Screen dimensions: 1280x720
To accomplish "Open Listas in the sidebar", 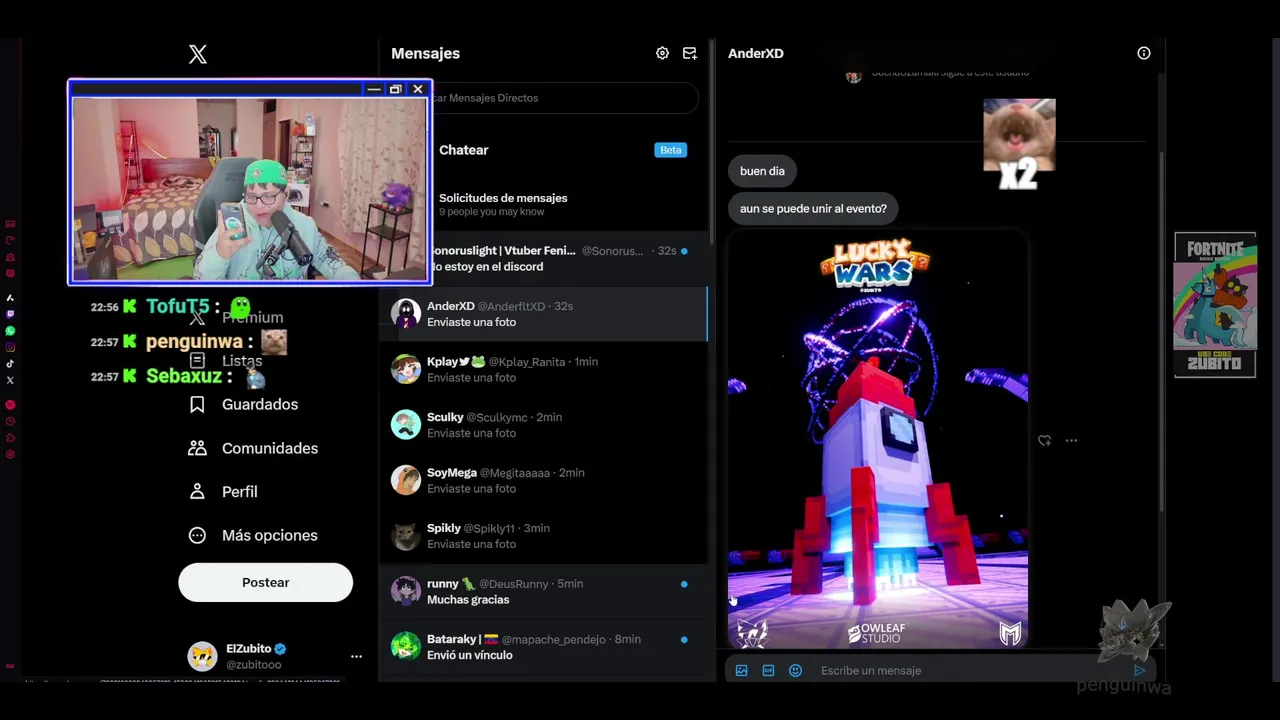I will pyautogui.click(x=228, y=361).
